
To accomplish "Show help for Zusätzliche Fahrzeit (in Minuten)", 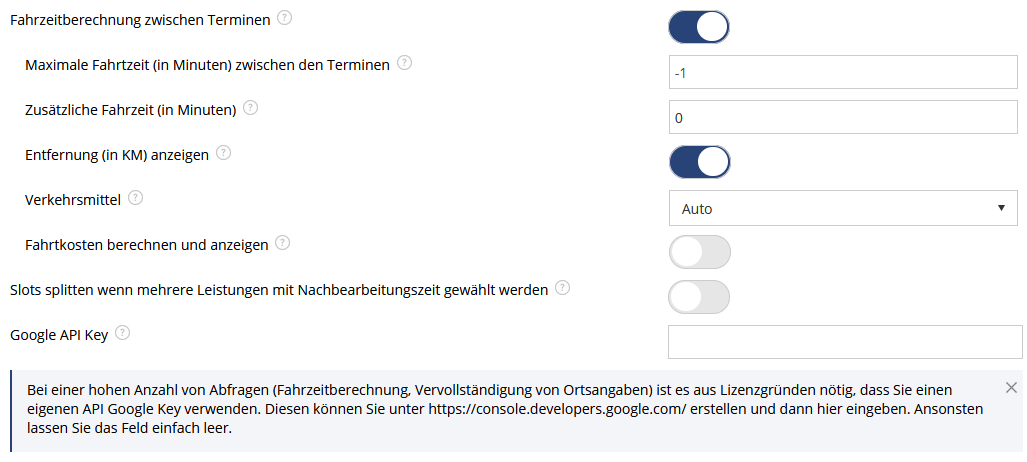I will point(250,107).
